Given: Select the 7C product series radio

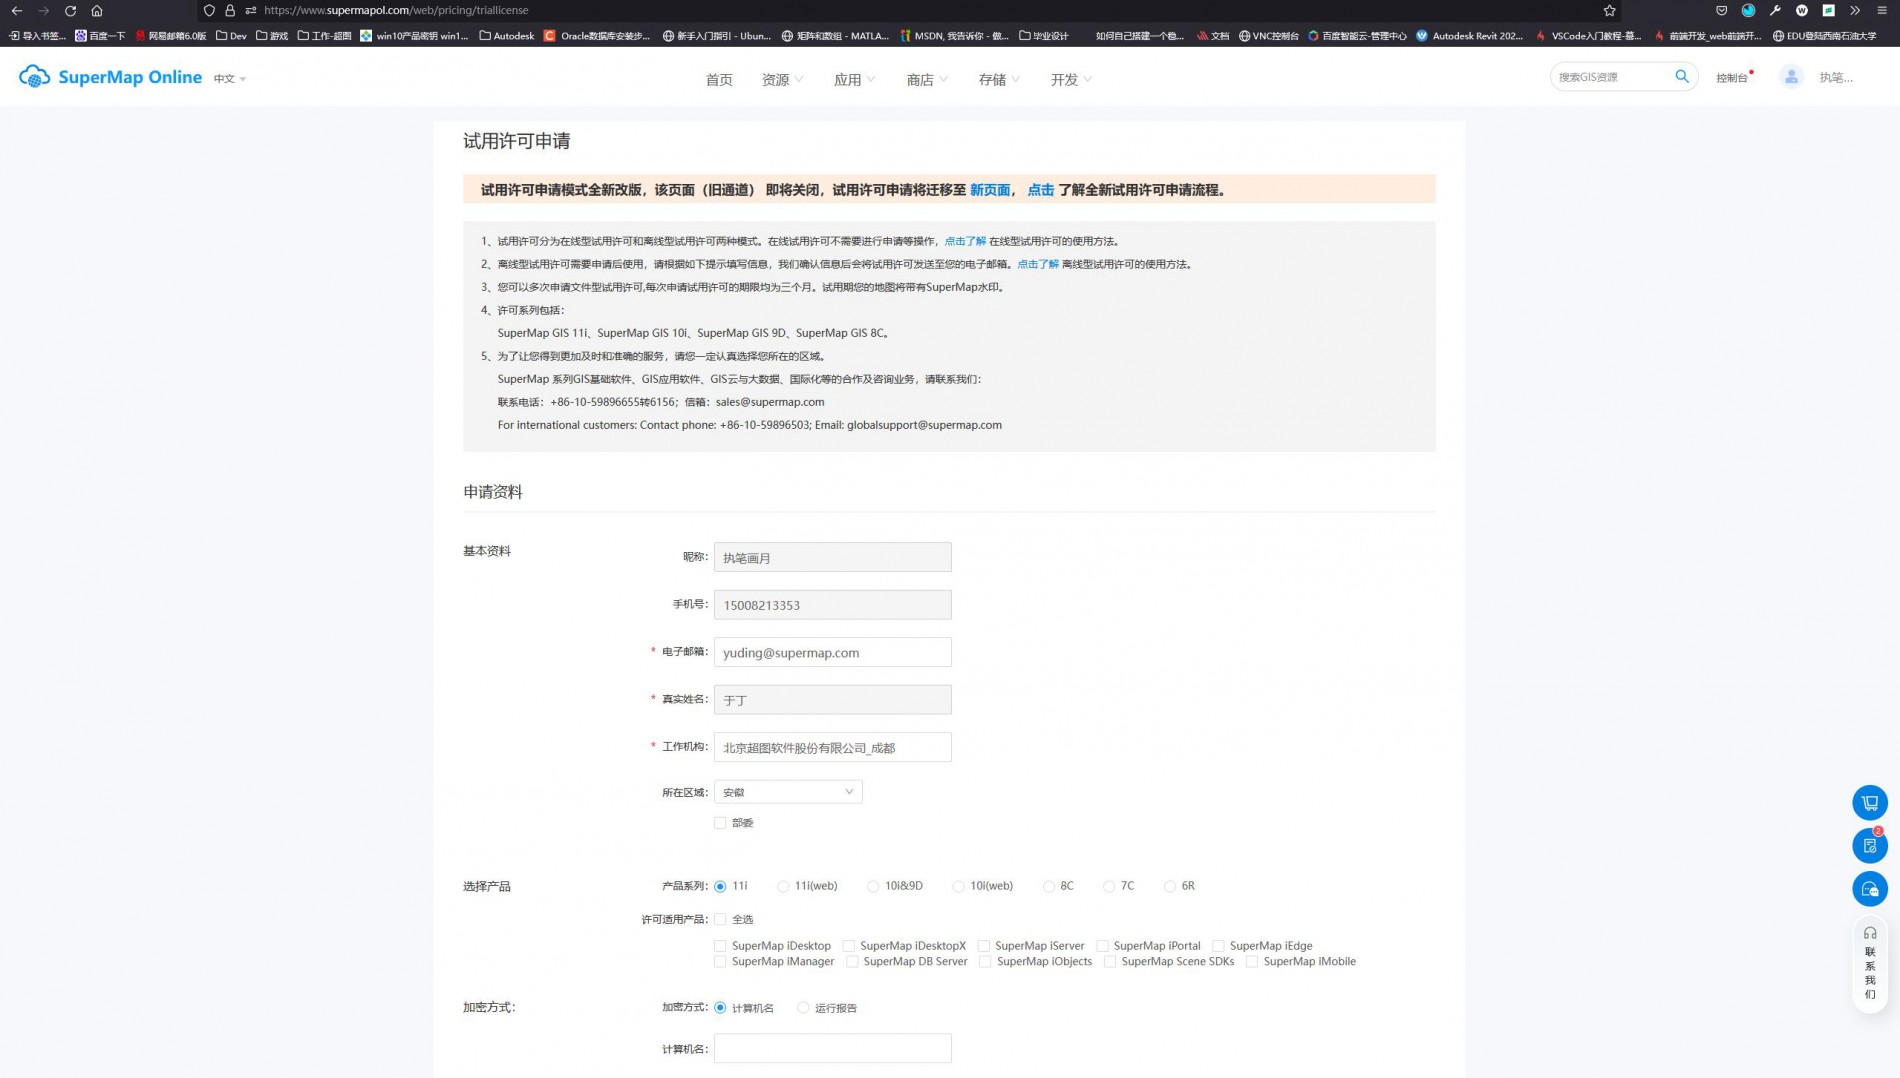Looking at the screenshot, I should click(1109, 886).
